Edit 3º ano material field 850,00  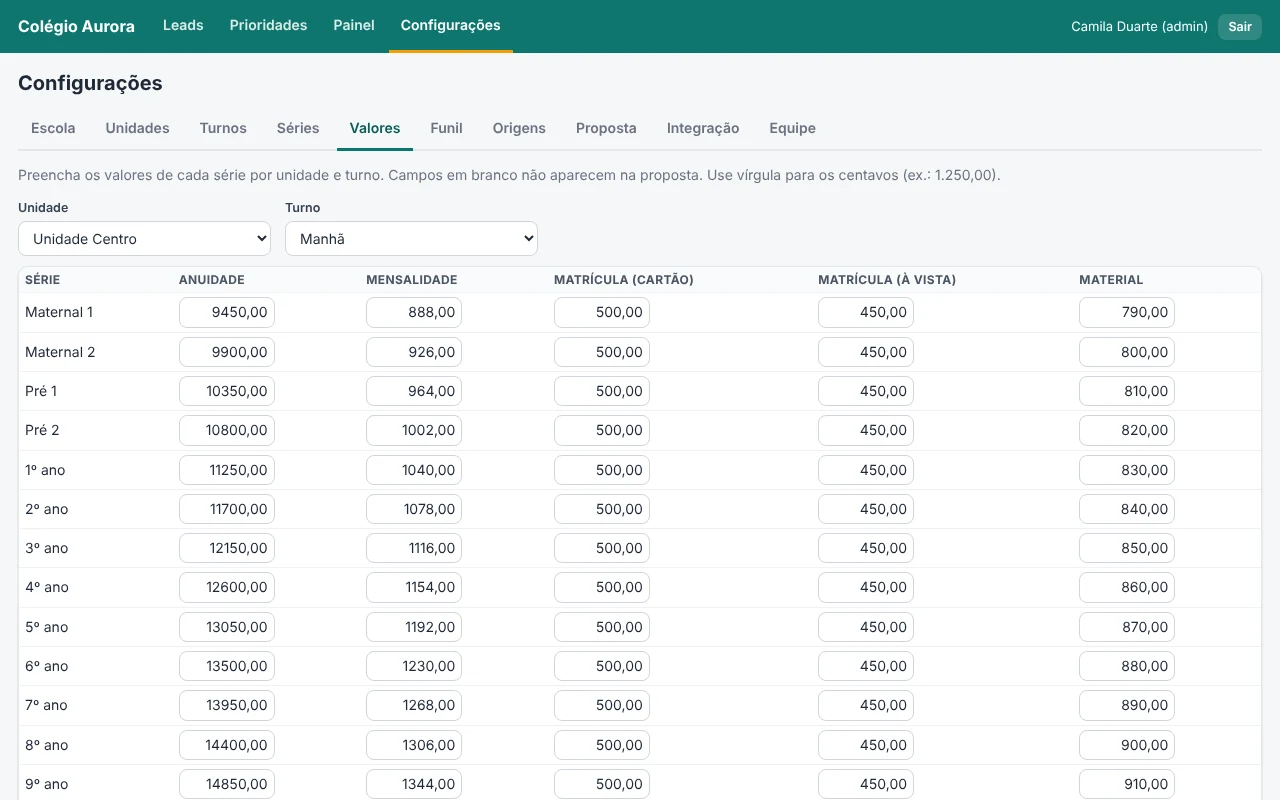(x=1127, y=548)
